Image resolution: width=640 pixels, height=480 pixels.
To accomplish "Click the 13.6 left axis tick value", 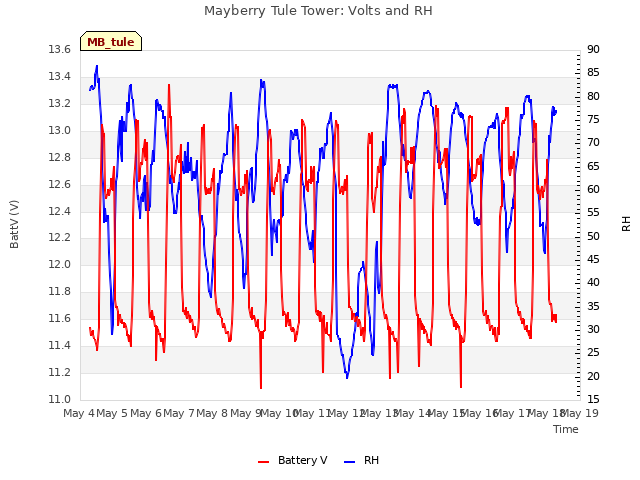I will click(x=60, y=50).
